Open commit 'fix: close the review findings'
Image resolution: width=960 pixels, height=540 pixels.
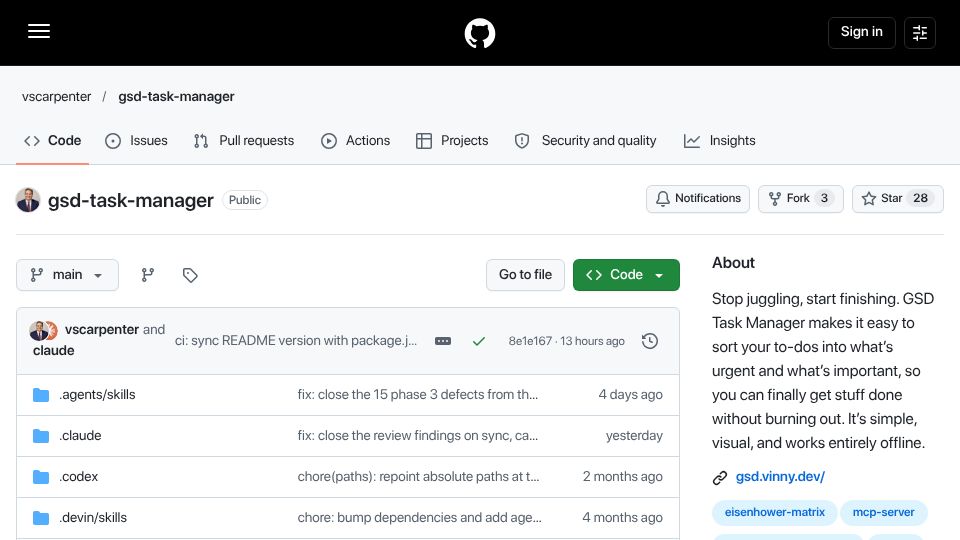coord(418,436)
